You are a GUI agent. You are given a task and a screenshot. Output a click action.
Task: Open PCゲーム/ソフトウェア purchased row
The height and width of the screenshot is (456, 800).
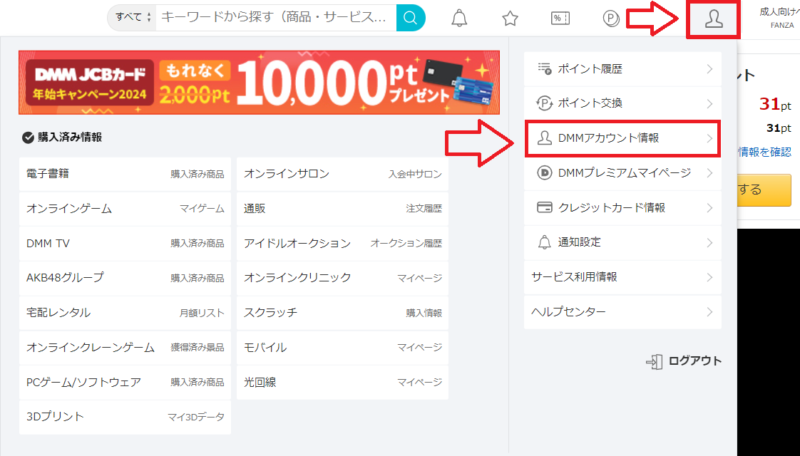tap(125, 382)
